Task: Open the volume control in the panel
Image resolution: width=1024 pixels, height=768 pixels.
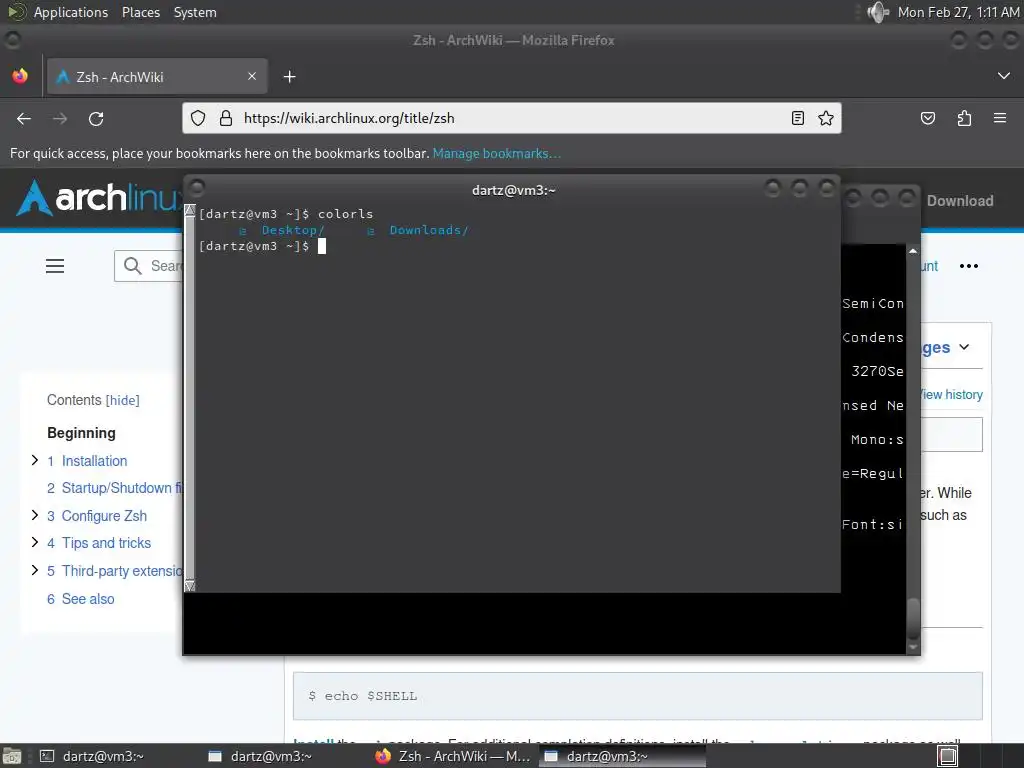Action: [878, 12]
